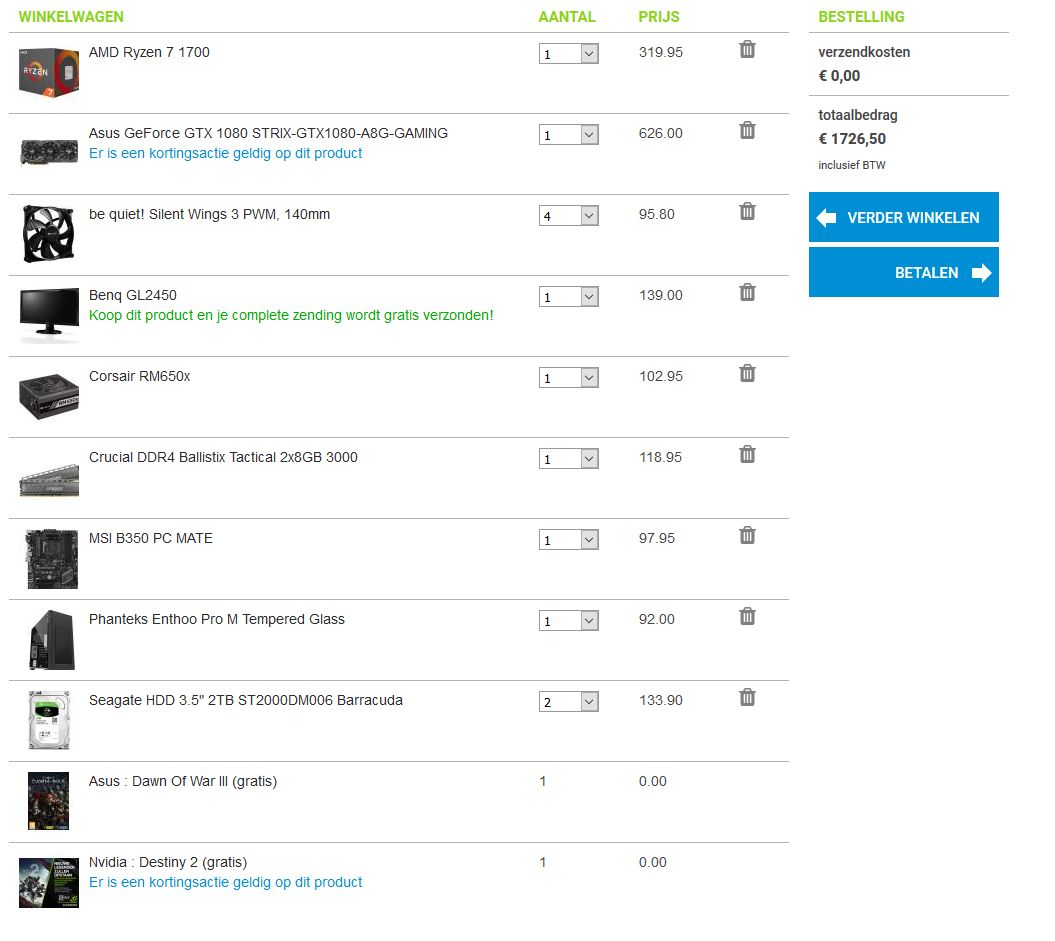This screenshot has height=941, width=1055.
Task: Open Crucial DDR4 Ballistix Tactical product name
Action: [x=223, y=457]
